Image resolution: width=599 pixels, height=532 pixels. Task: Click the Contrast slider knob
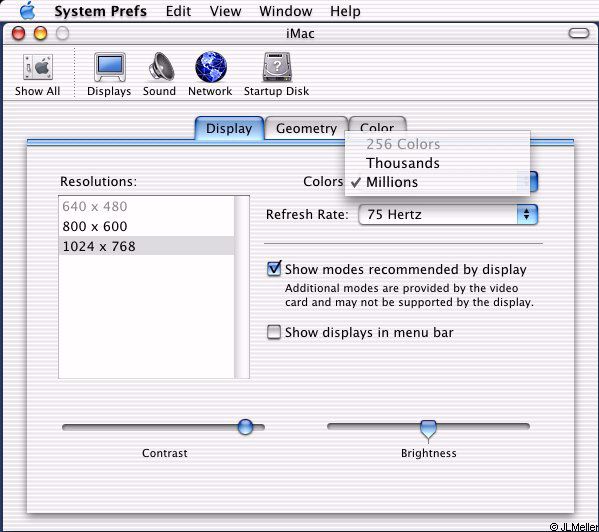(245, 427)
